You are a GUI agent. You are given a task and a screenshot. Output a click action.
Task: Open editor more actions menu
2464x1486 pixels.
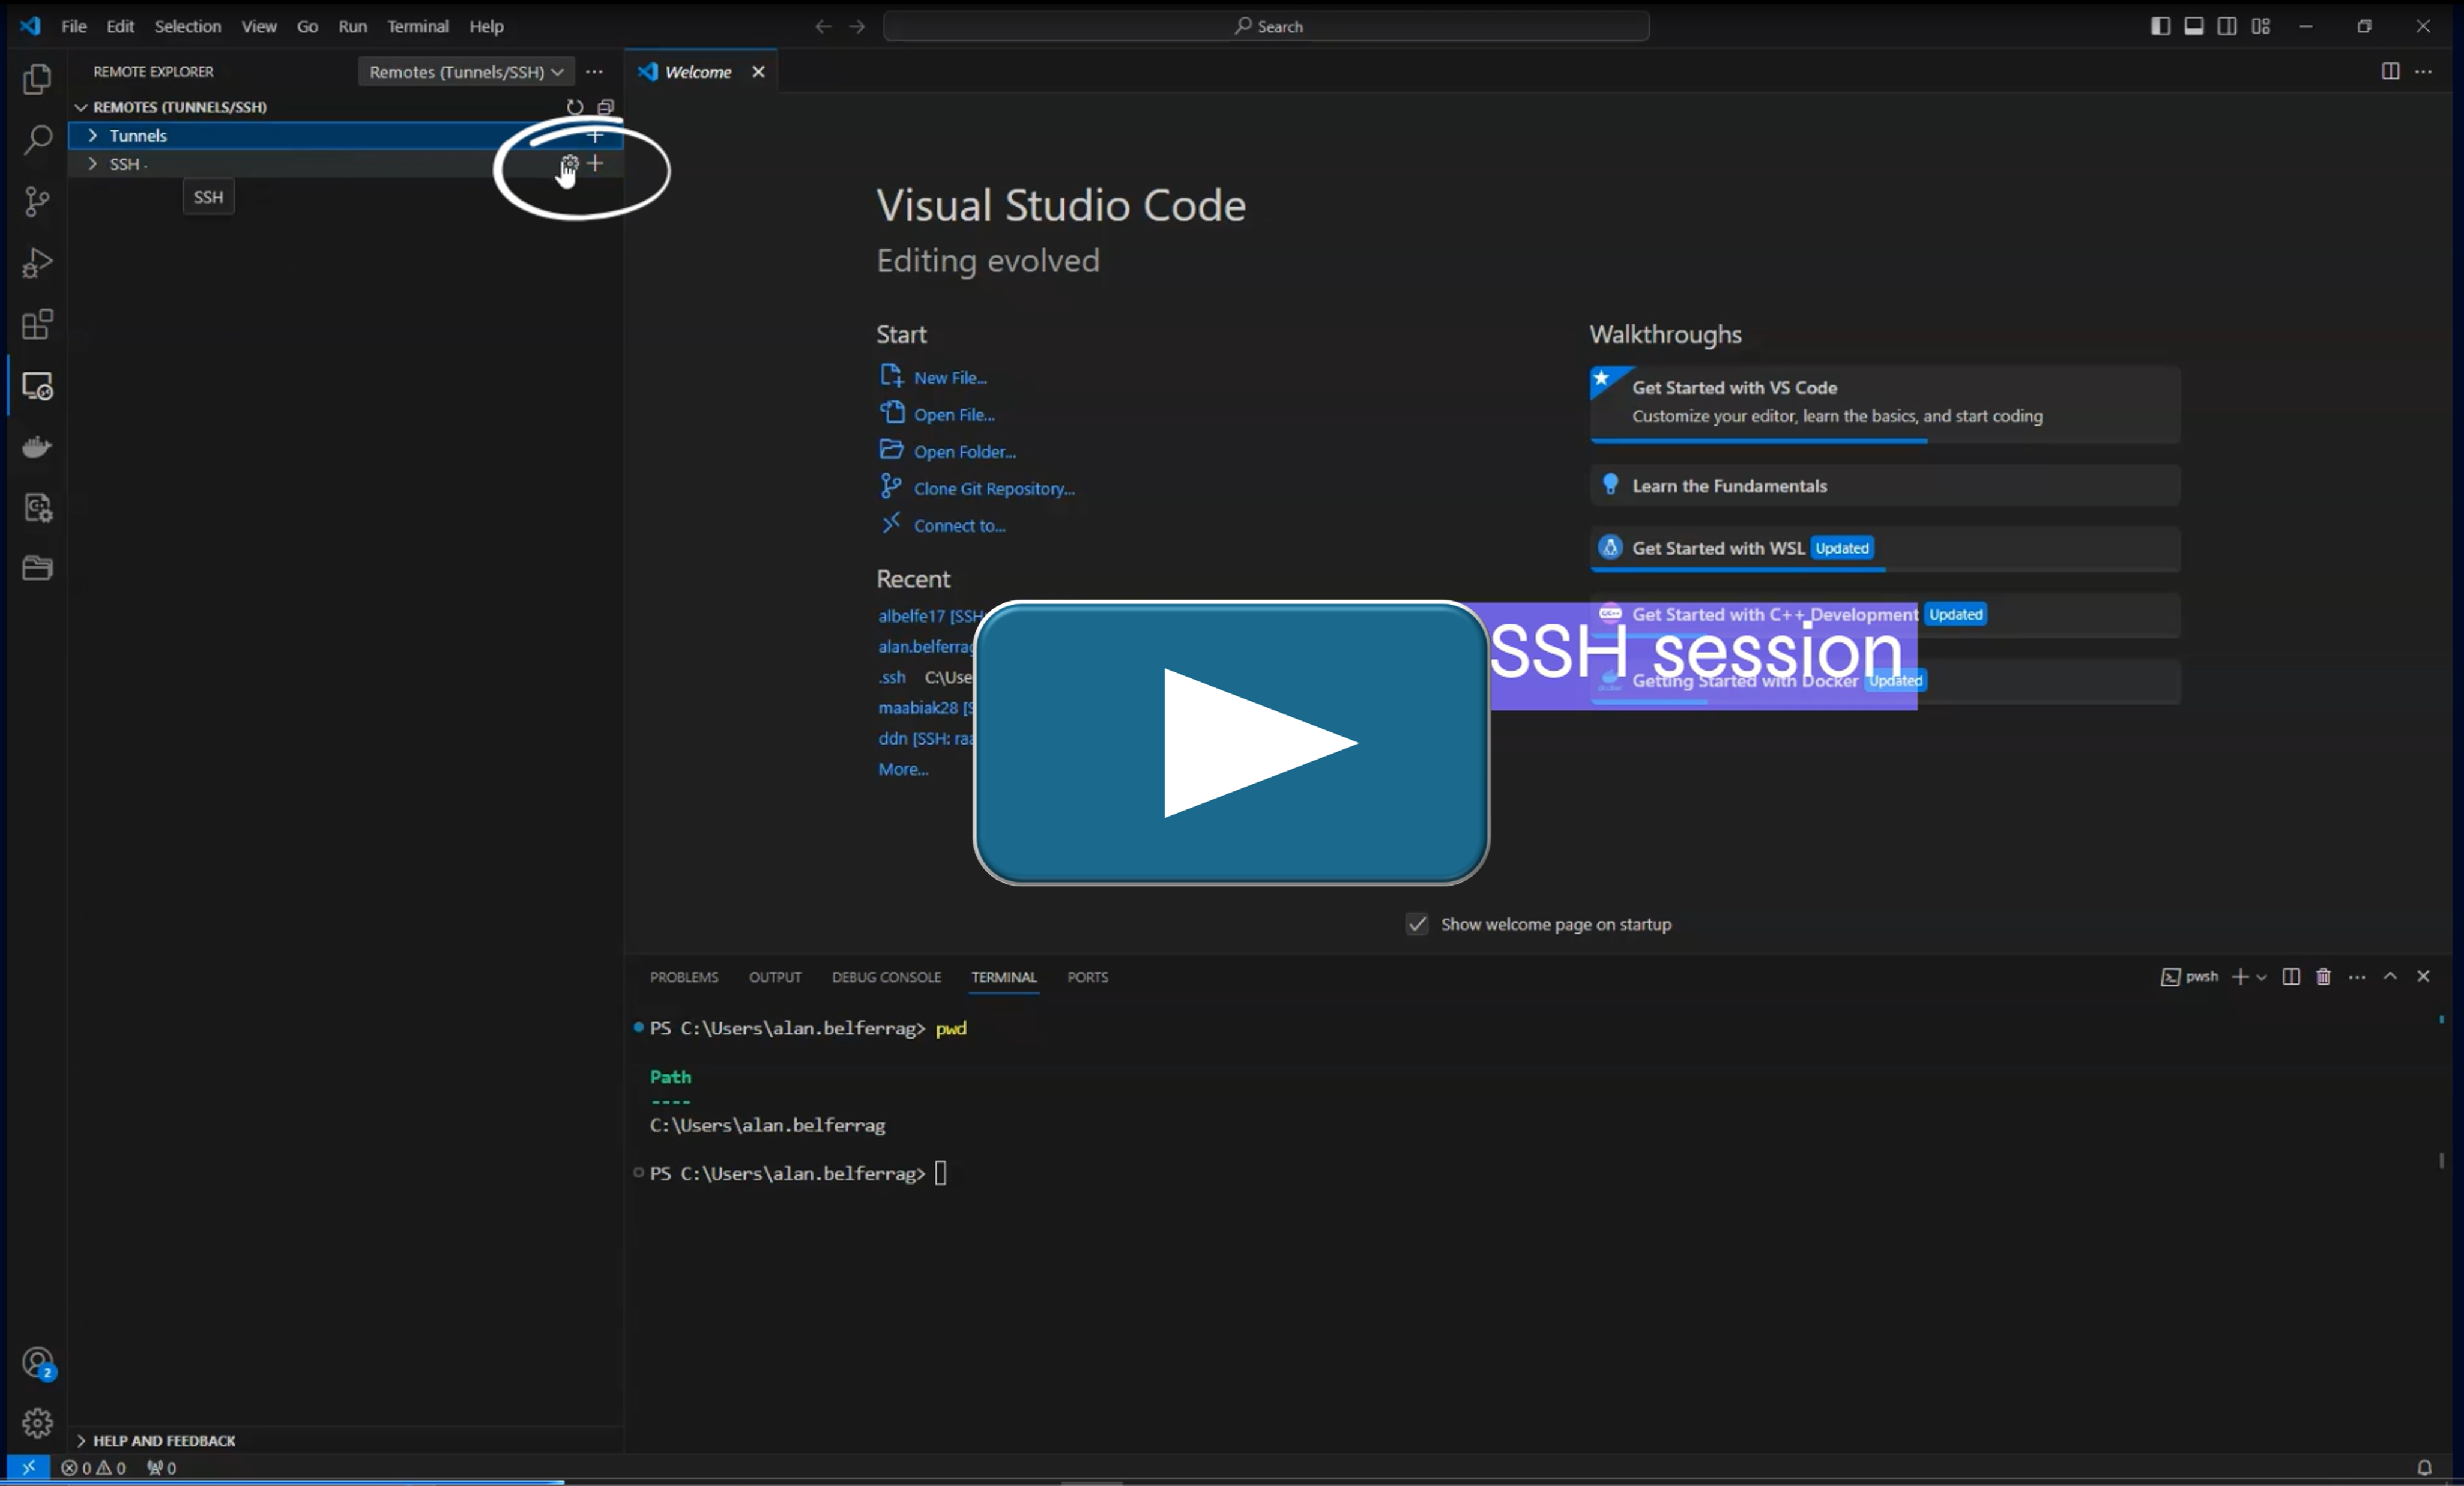2423,71
